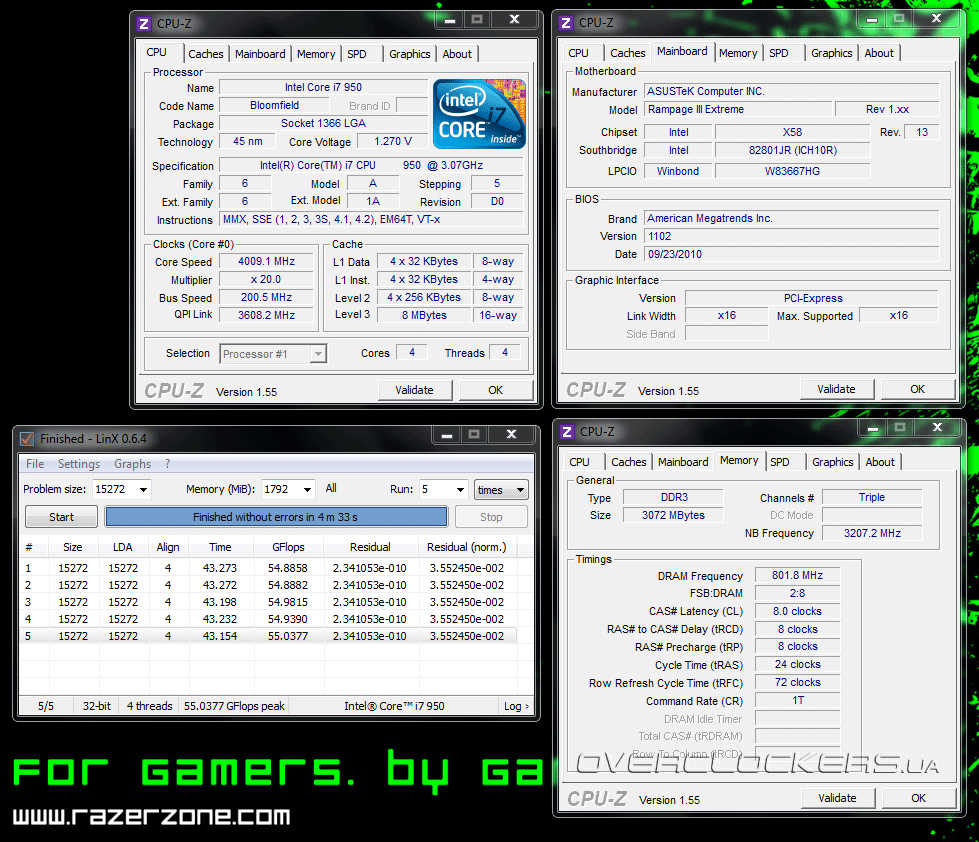Select CPU tab in CPU-Z Mainboard window
The image size is (979, 842).
[578, 54]
